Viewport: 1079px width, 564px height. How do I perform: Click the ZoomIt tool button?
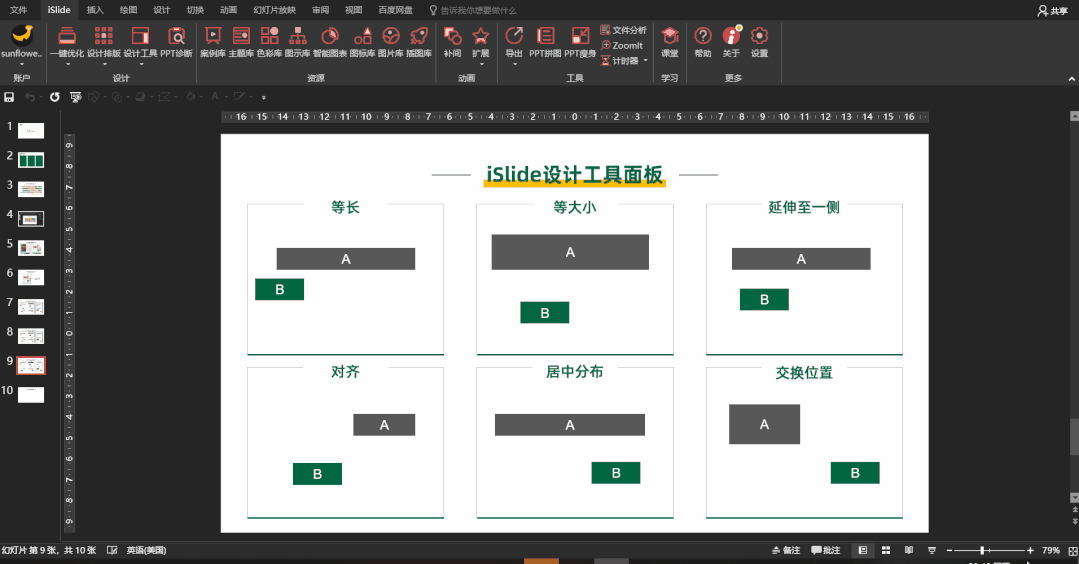(x=622, y=45)
